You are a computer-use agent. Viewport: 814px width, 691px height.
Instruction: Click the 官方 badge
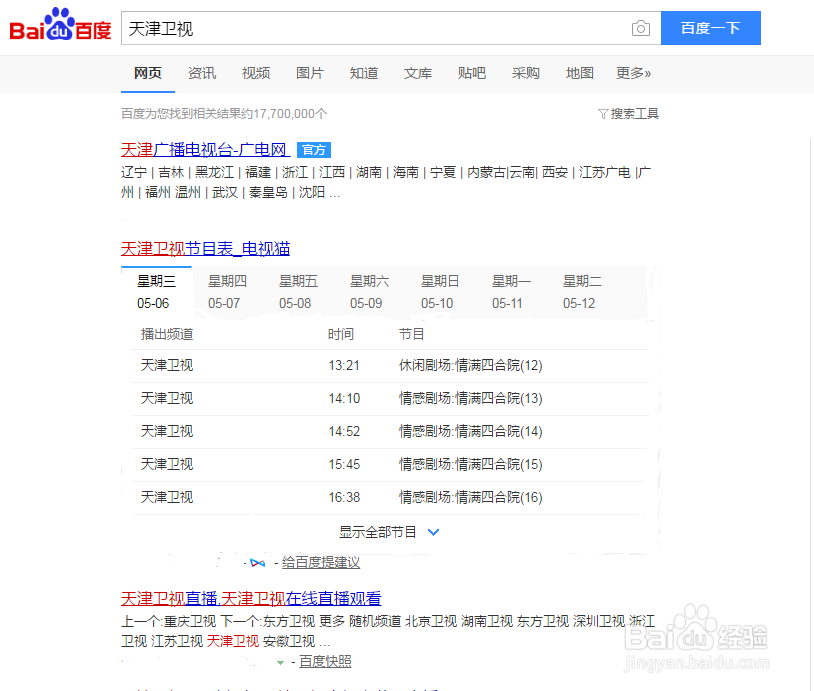point(314,150)
